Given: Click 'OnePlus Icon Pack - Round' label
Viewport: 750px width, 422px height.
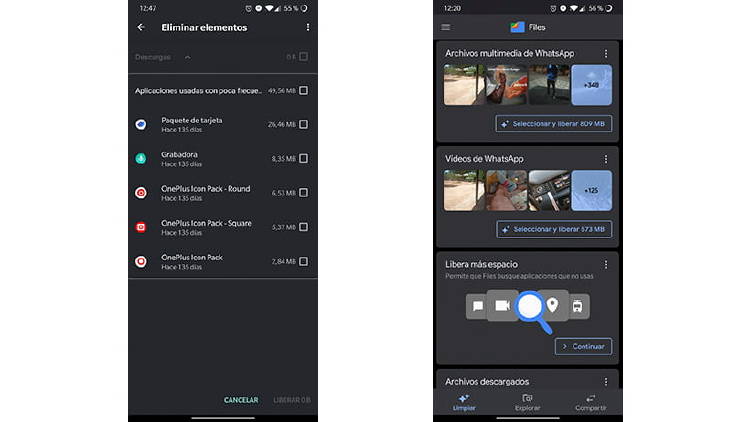Looking at the screenshot, I should (x=206, y=189).
